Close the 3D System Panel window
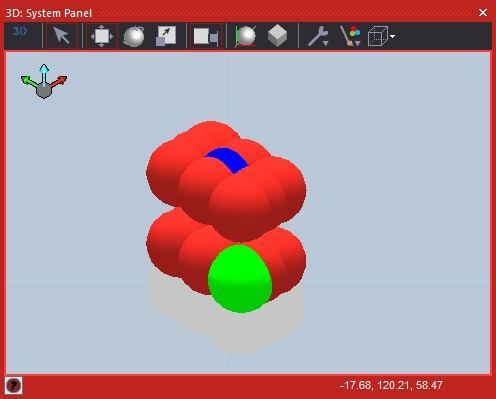 click(x=483, y=13)
